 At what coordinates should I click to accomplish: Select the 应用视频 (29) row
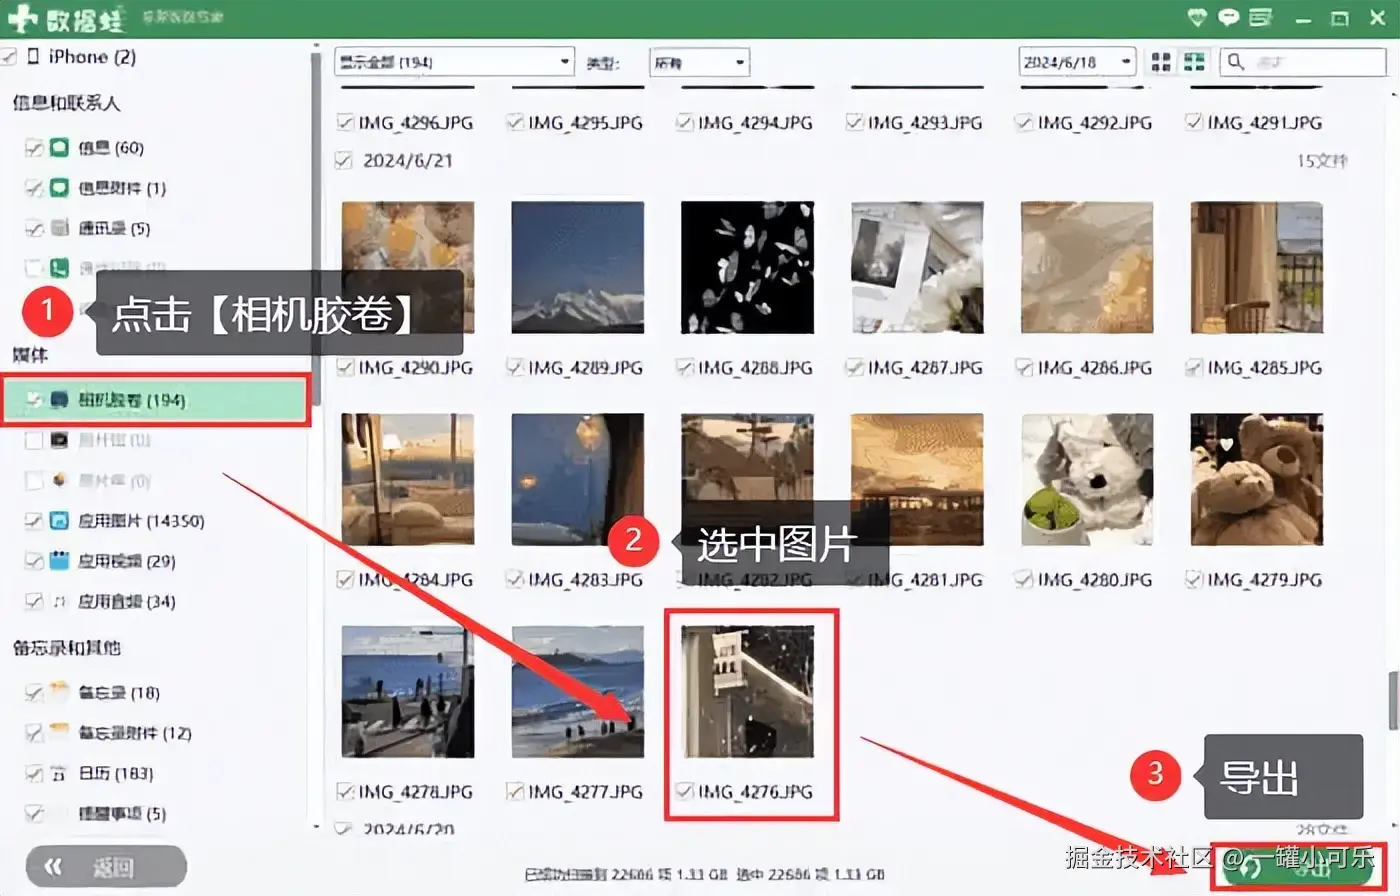point(127,561)
